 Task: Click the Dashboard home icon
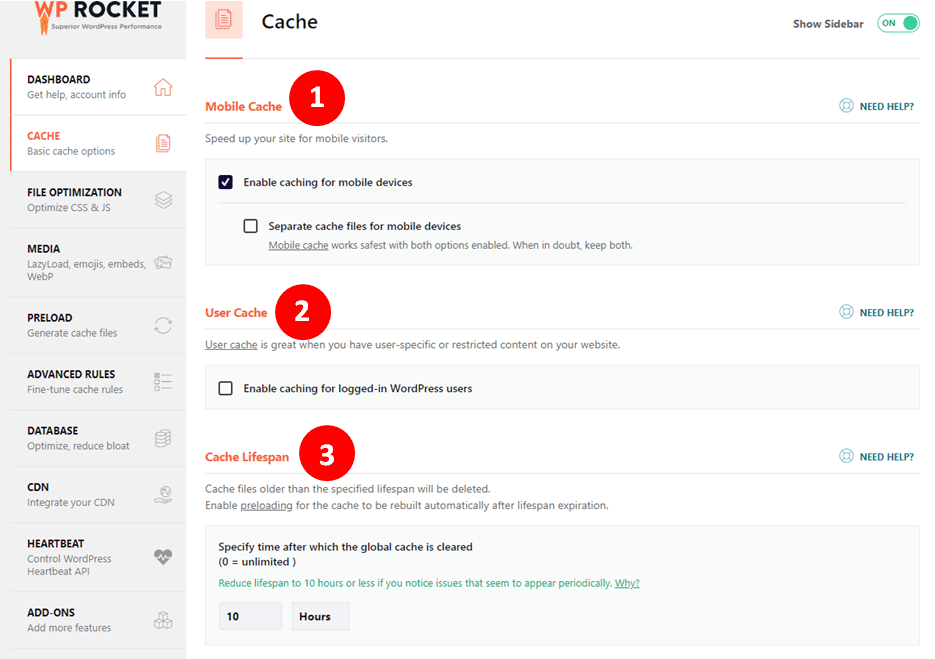(x=163, y=87)
